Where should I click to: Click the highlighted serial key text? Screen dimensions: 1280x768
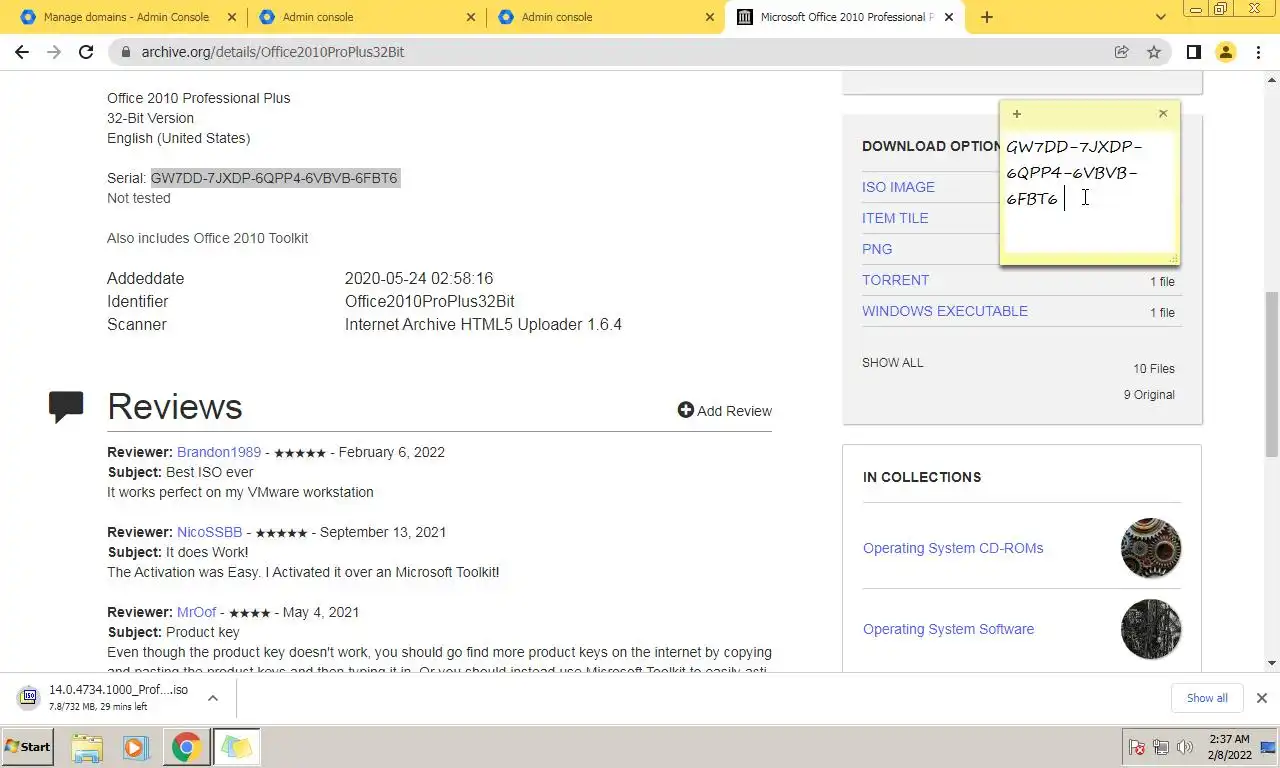(274, 178)
